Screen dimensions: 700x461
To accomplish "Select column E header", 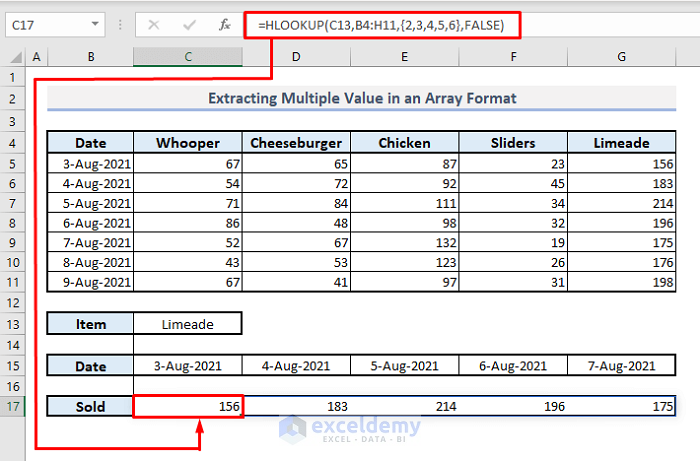I will click(x=404, y=57).
